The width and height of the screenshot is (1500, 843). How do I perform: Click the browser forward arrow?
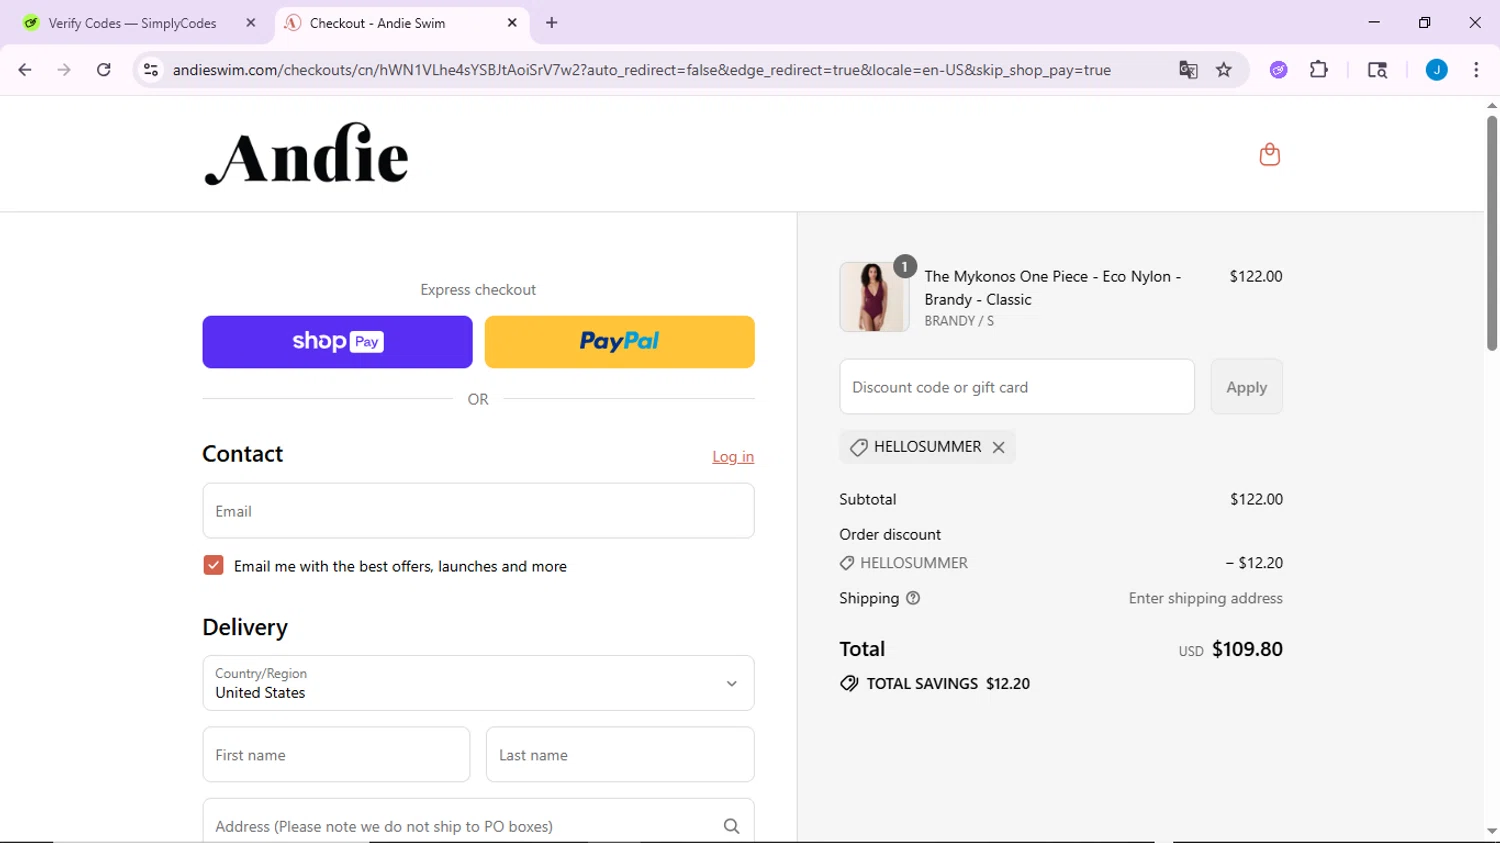point(64,70)
